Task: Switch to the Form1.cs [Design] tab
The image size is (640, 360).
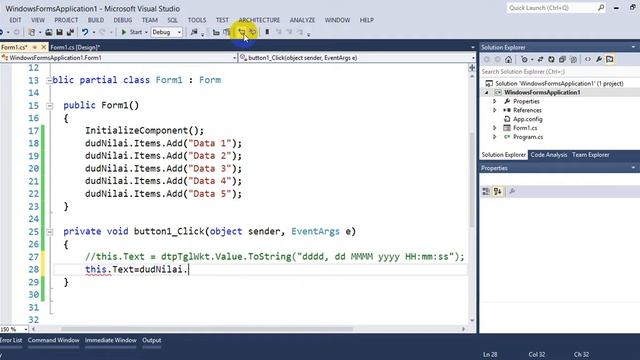Action: (x=75, y=47)
